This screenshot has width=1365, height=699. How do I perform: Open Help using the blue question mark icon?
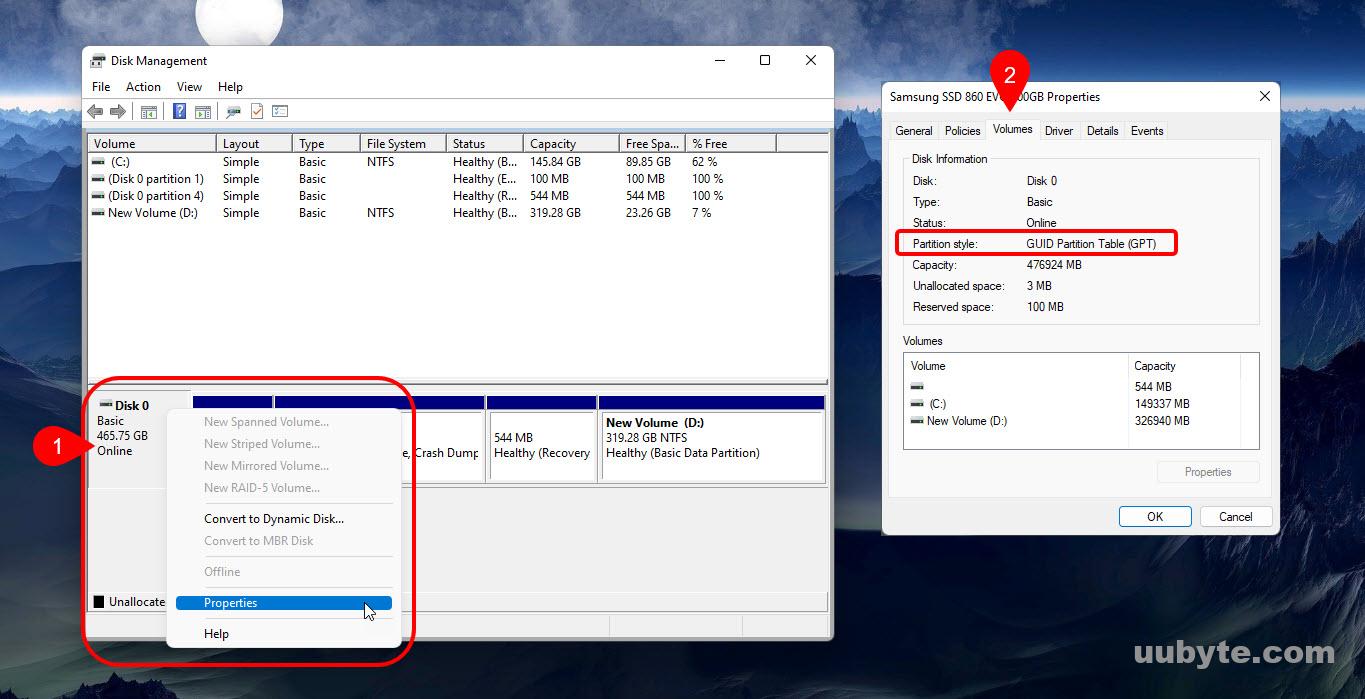(178, 110)
